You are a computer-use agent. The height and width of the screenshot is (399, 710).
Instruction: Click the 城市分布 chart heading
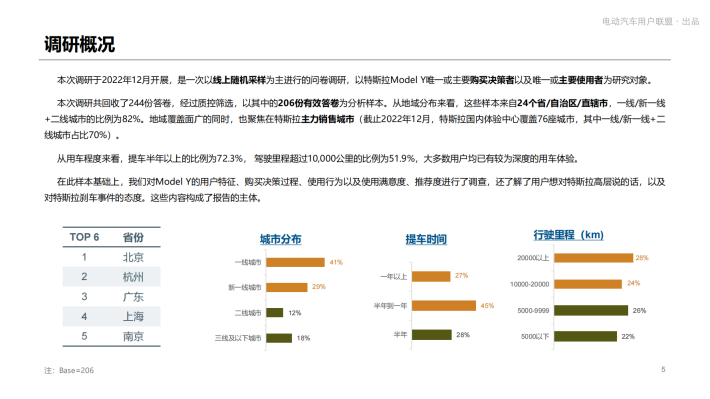point(280,239)
